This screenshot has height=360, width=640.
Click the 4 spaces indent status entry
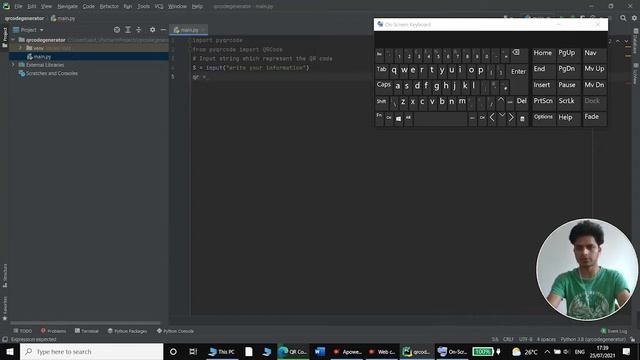coord(546,340)
